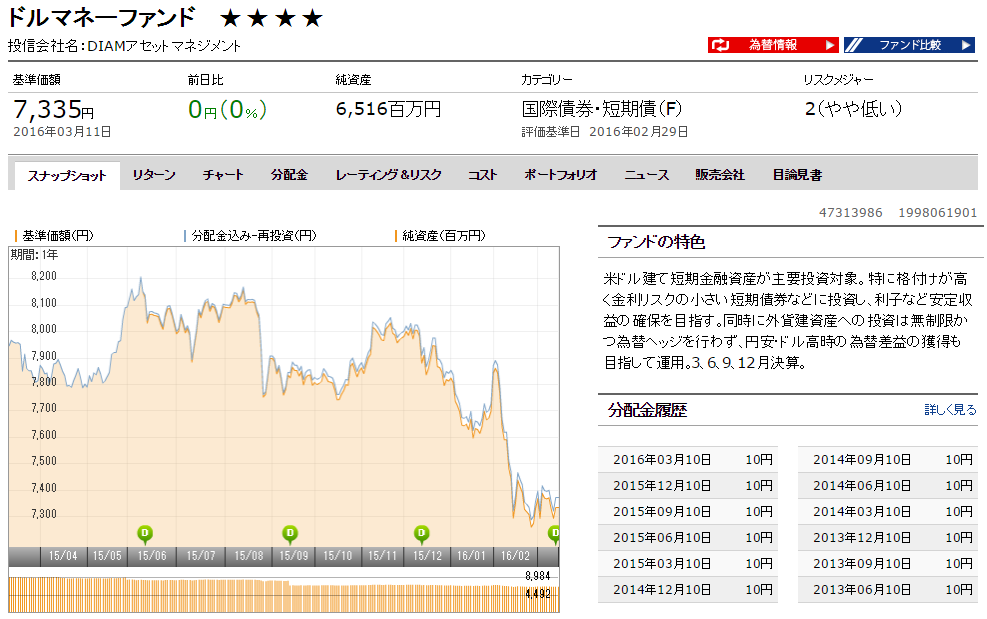Click the 6,516百万円 net assets value
The width and height of the screenshot is (987, 619).
pyautogui.click(x=388, y=109)
